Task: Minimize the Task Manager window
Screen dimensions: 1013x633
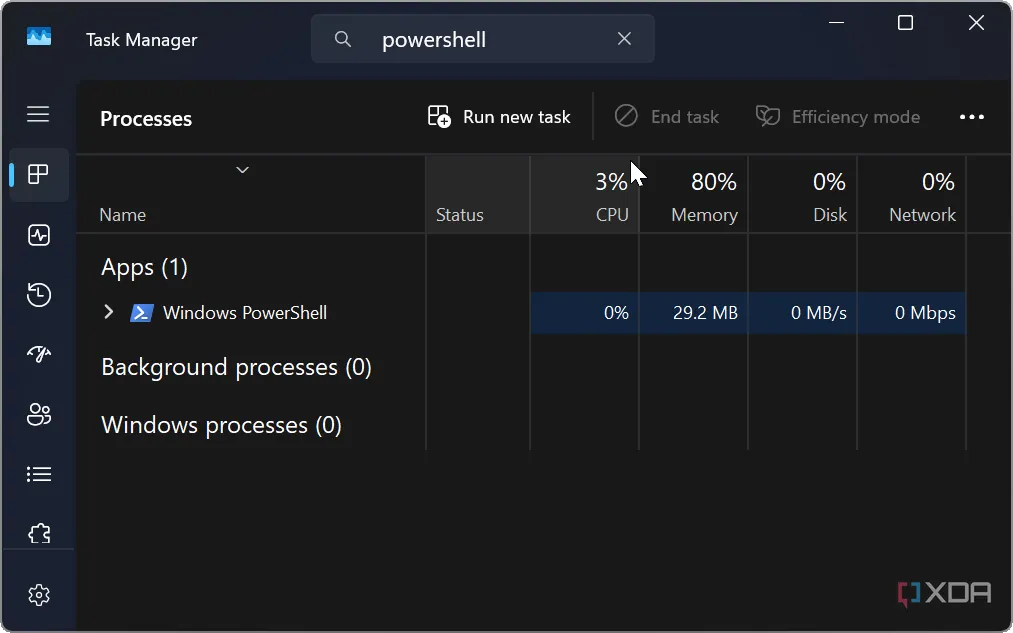Action: [837, 23]
